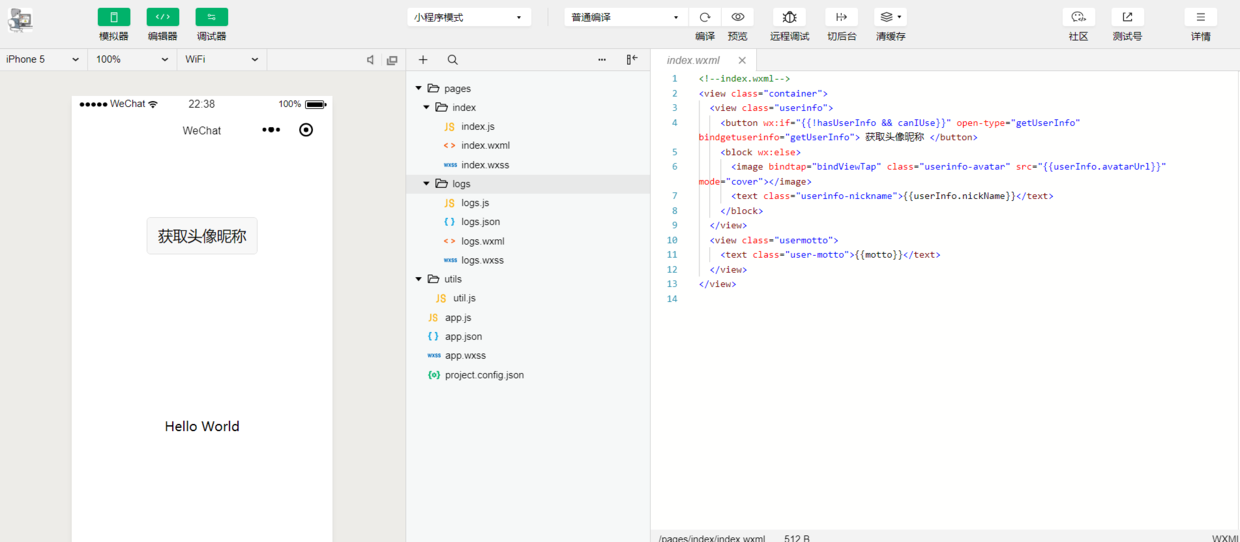Image resolution: width=1240 pixels, height=542 pixels.
Task: Click the Hello World text in simulator
Action: tap(202, 426)
